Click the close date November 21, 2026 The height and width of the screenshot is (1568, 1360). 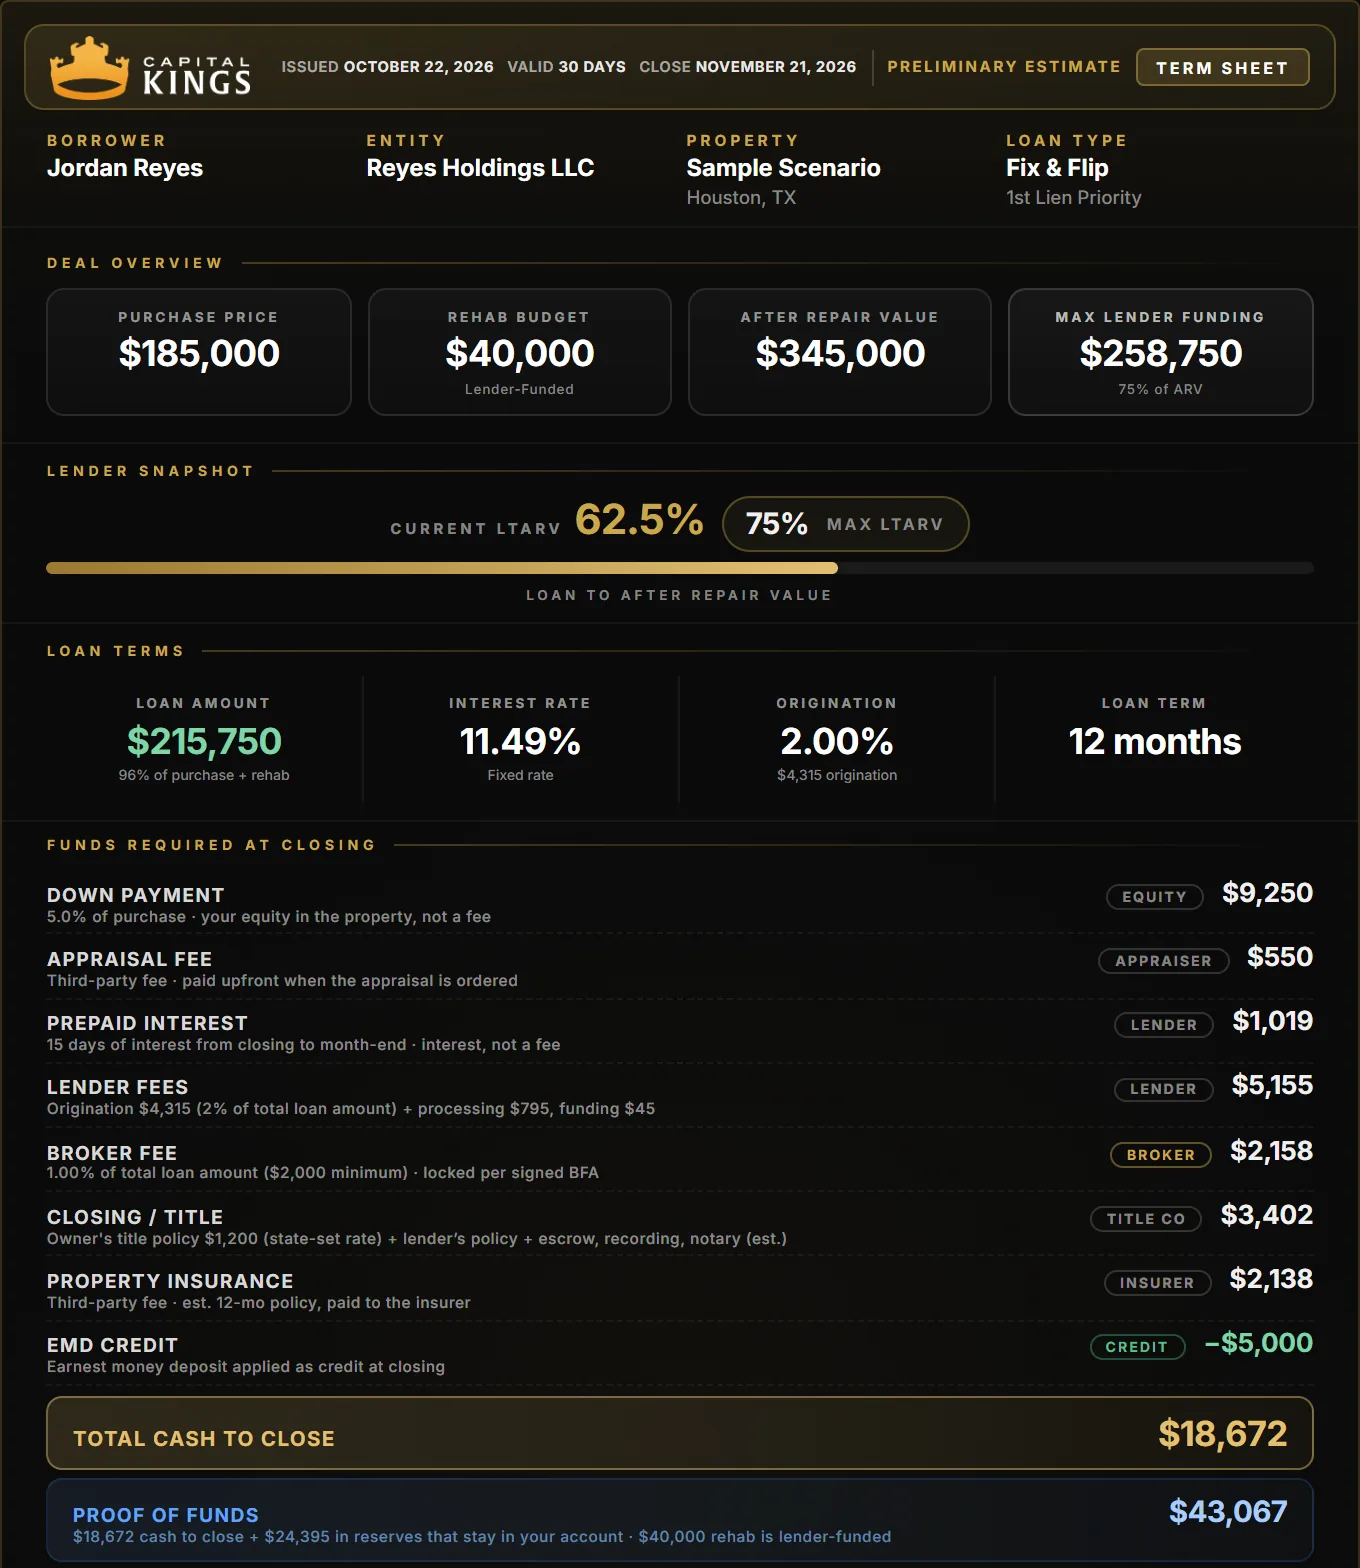point(776,67)
